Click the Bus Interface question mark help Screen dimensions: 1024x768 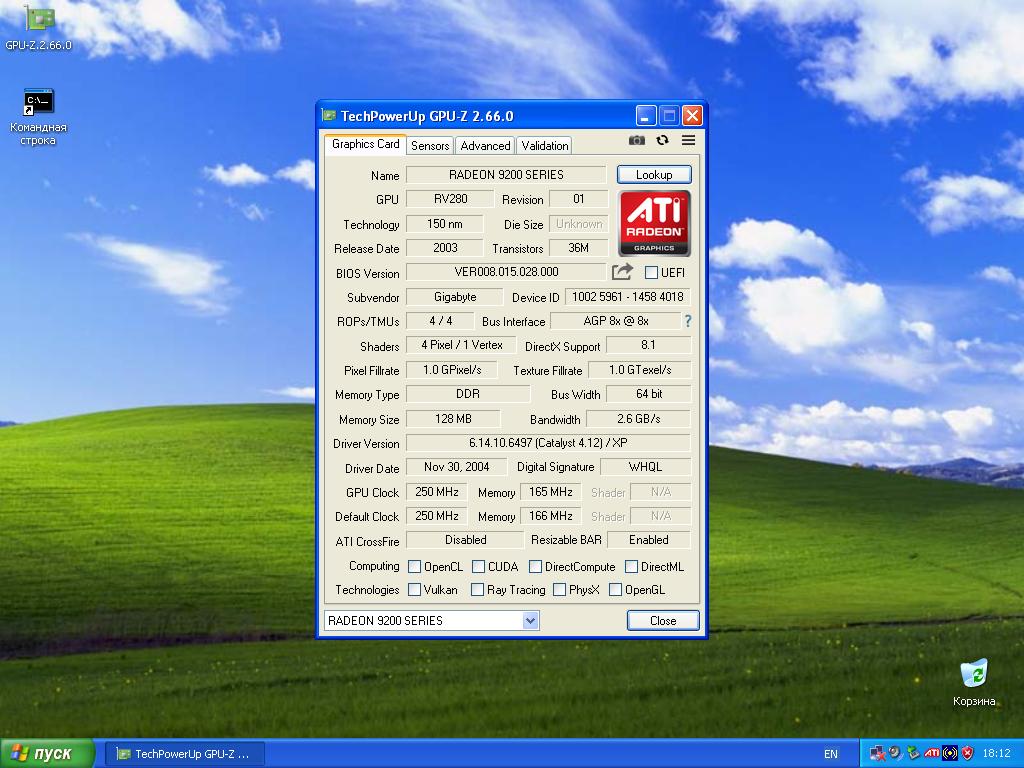coord(688,321)
